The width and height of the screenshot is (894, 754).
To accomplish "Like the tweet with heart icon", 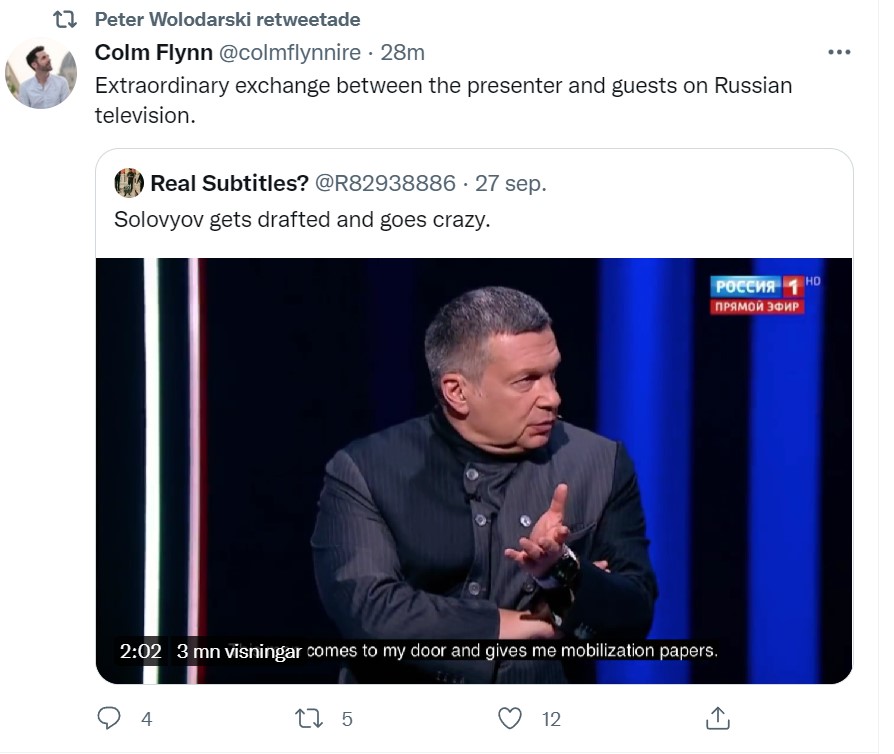I will [510, 718].
